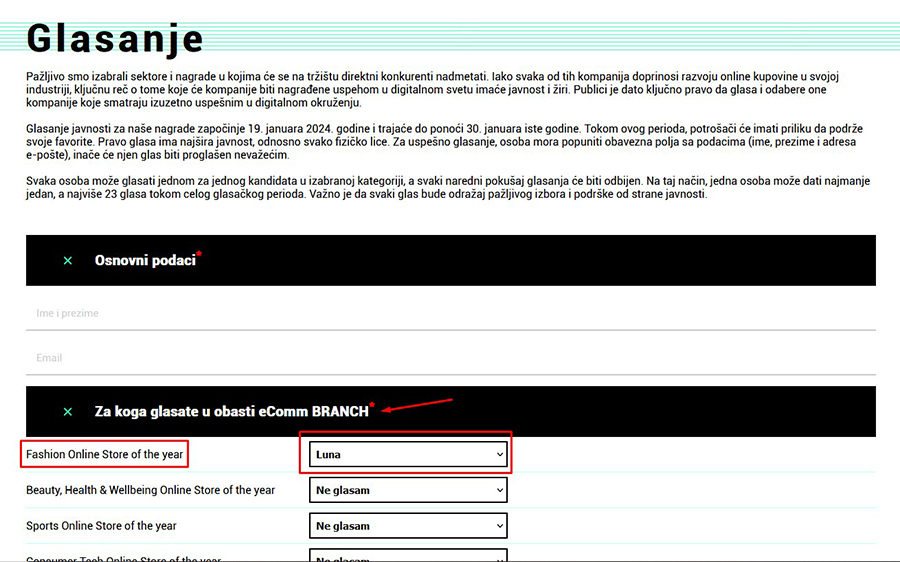Collapse the Osnovni podaci section X icon
This screenshot has width=900, height=562.
pos(68,261)
